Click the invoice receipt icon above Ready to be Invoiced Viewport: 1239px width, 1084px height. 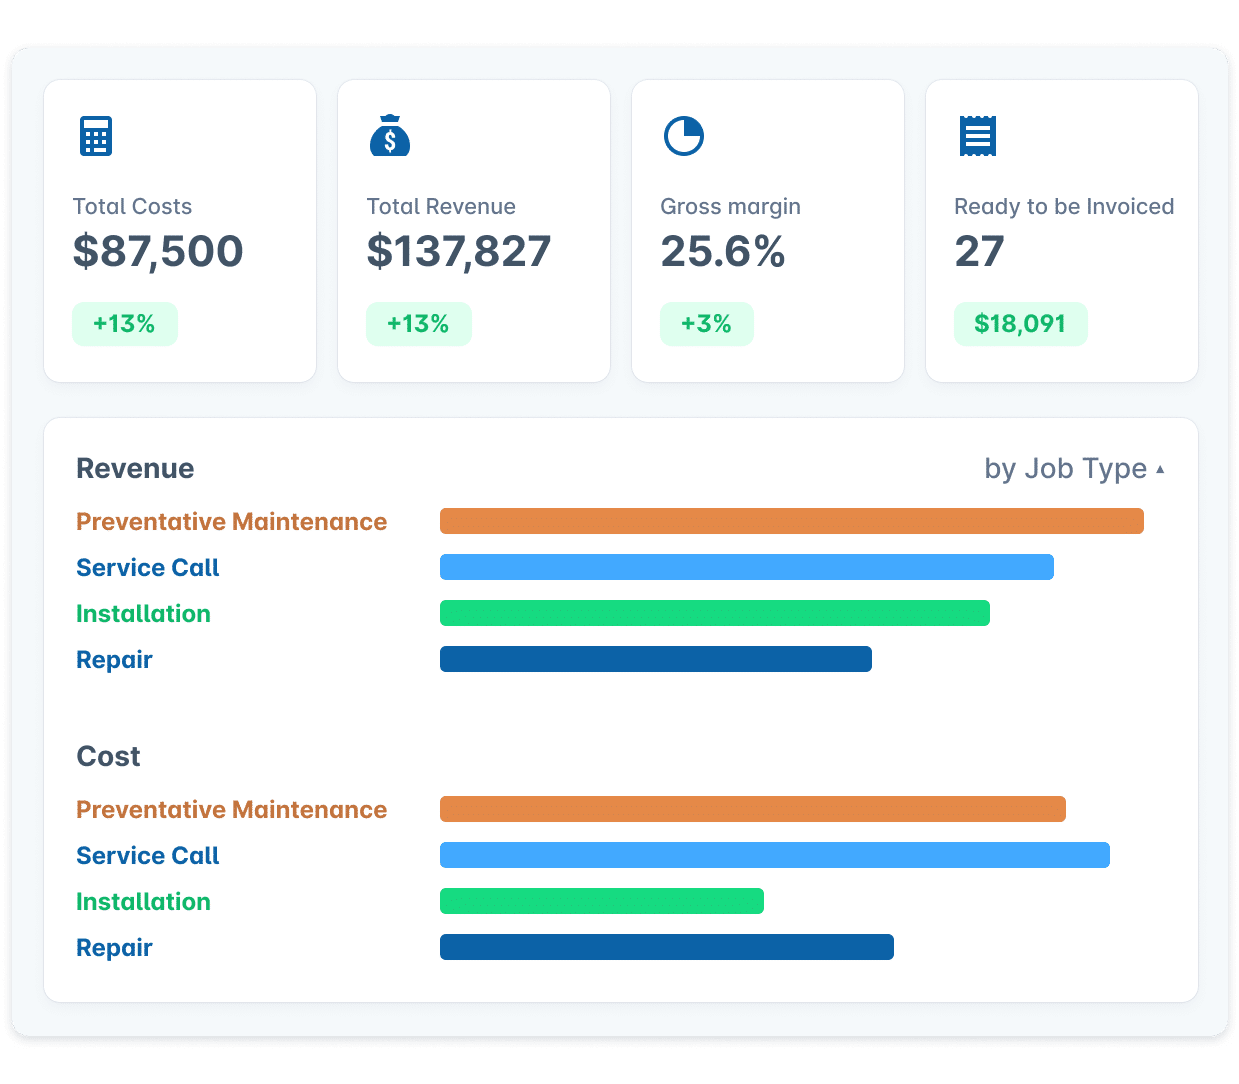[x=976, y=136]
